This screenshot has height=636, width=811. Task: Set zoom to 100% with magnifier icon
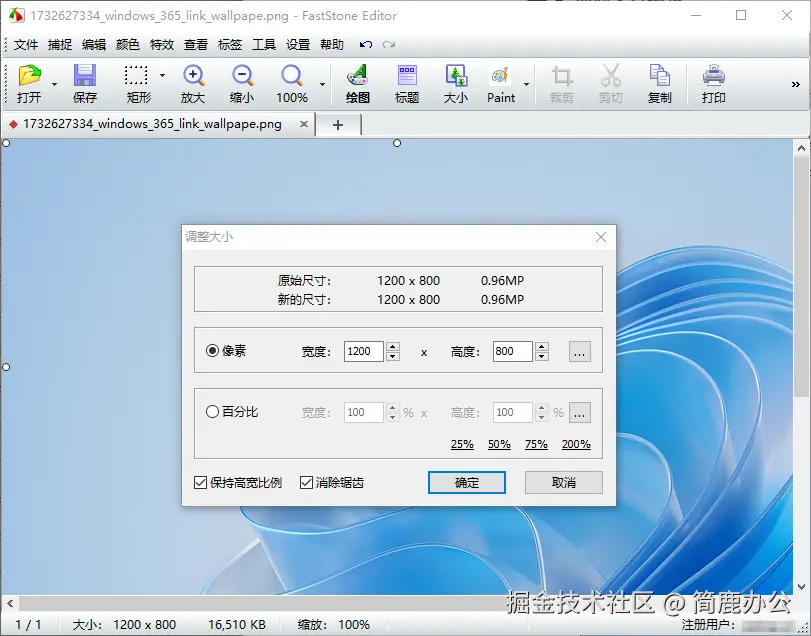(x=292, y=83)
